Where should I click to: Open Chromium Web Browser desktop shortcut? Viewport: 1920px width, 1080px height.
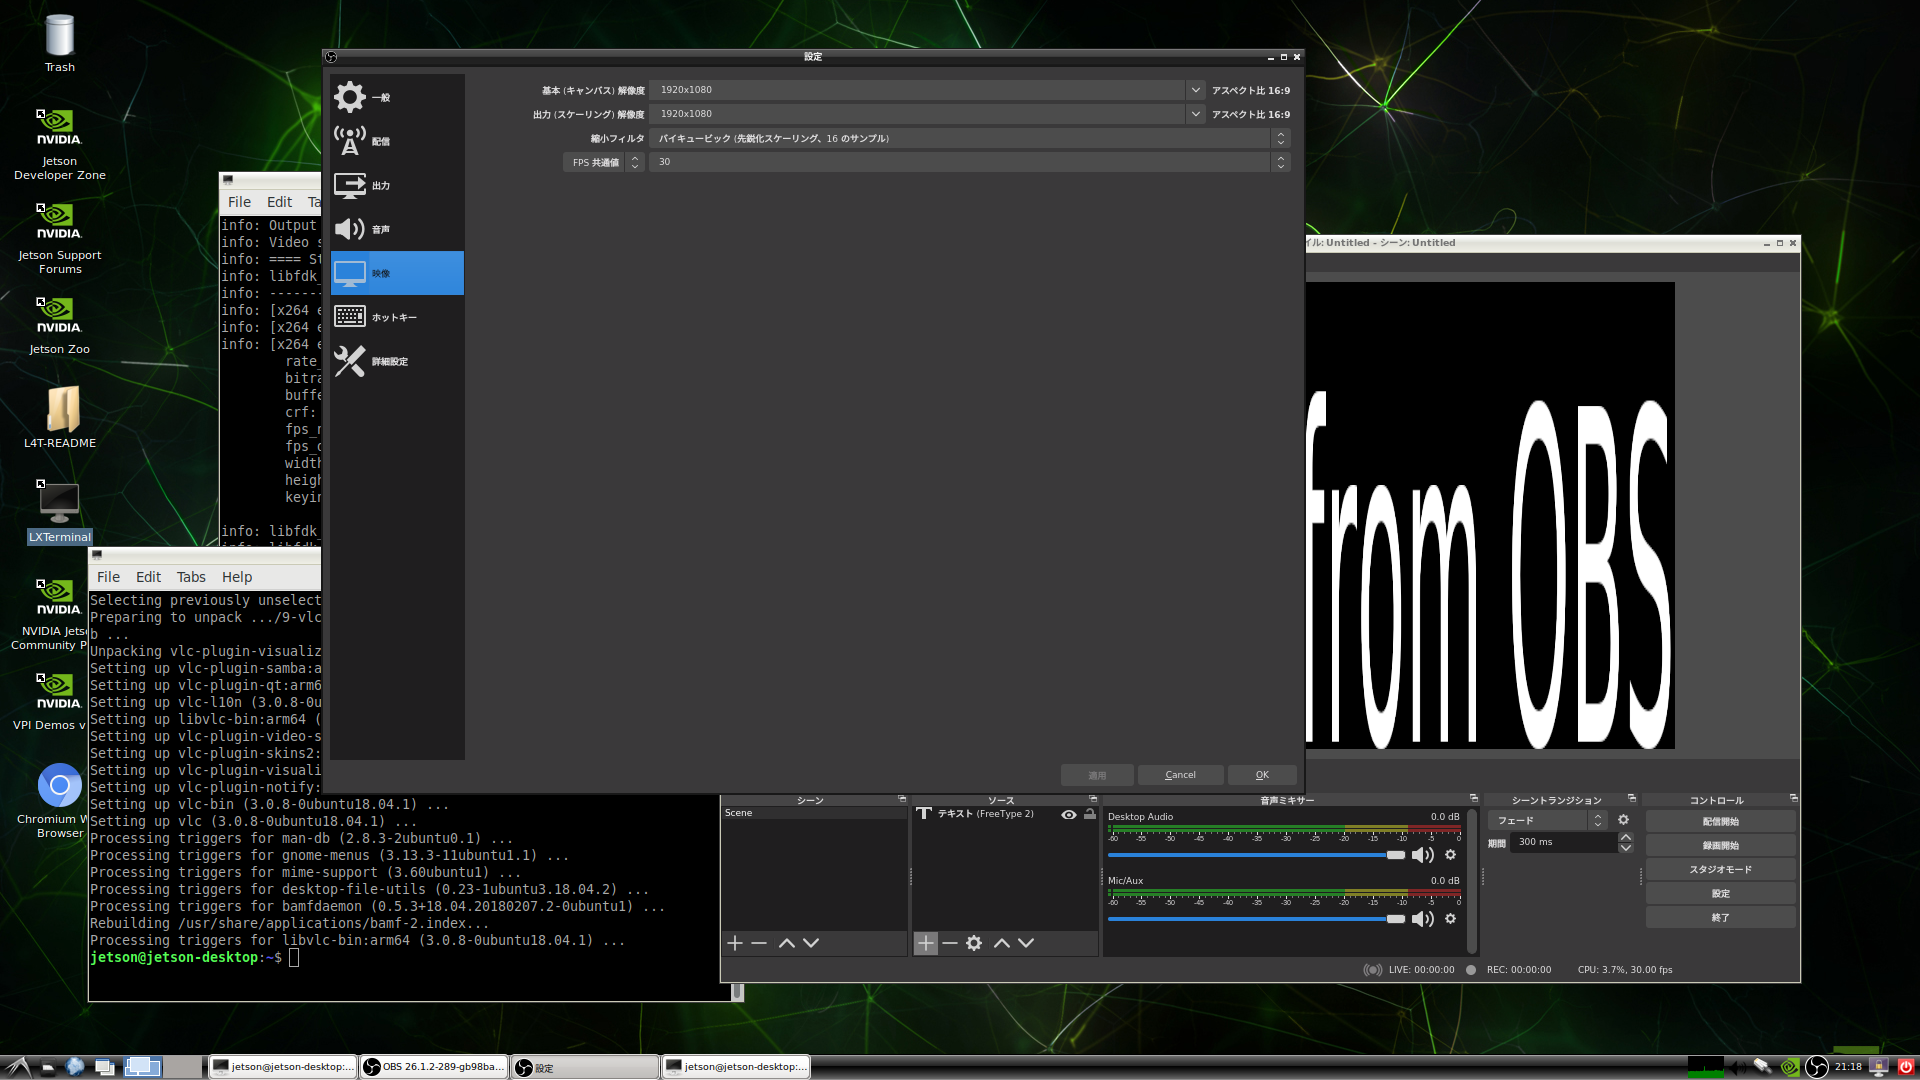tap(60, 786)
